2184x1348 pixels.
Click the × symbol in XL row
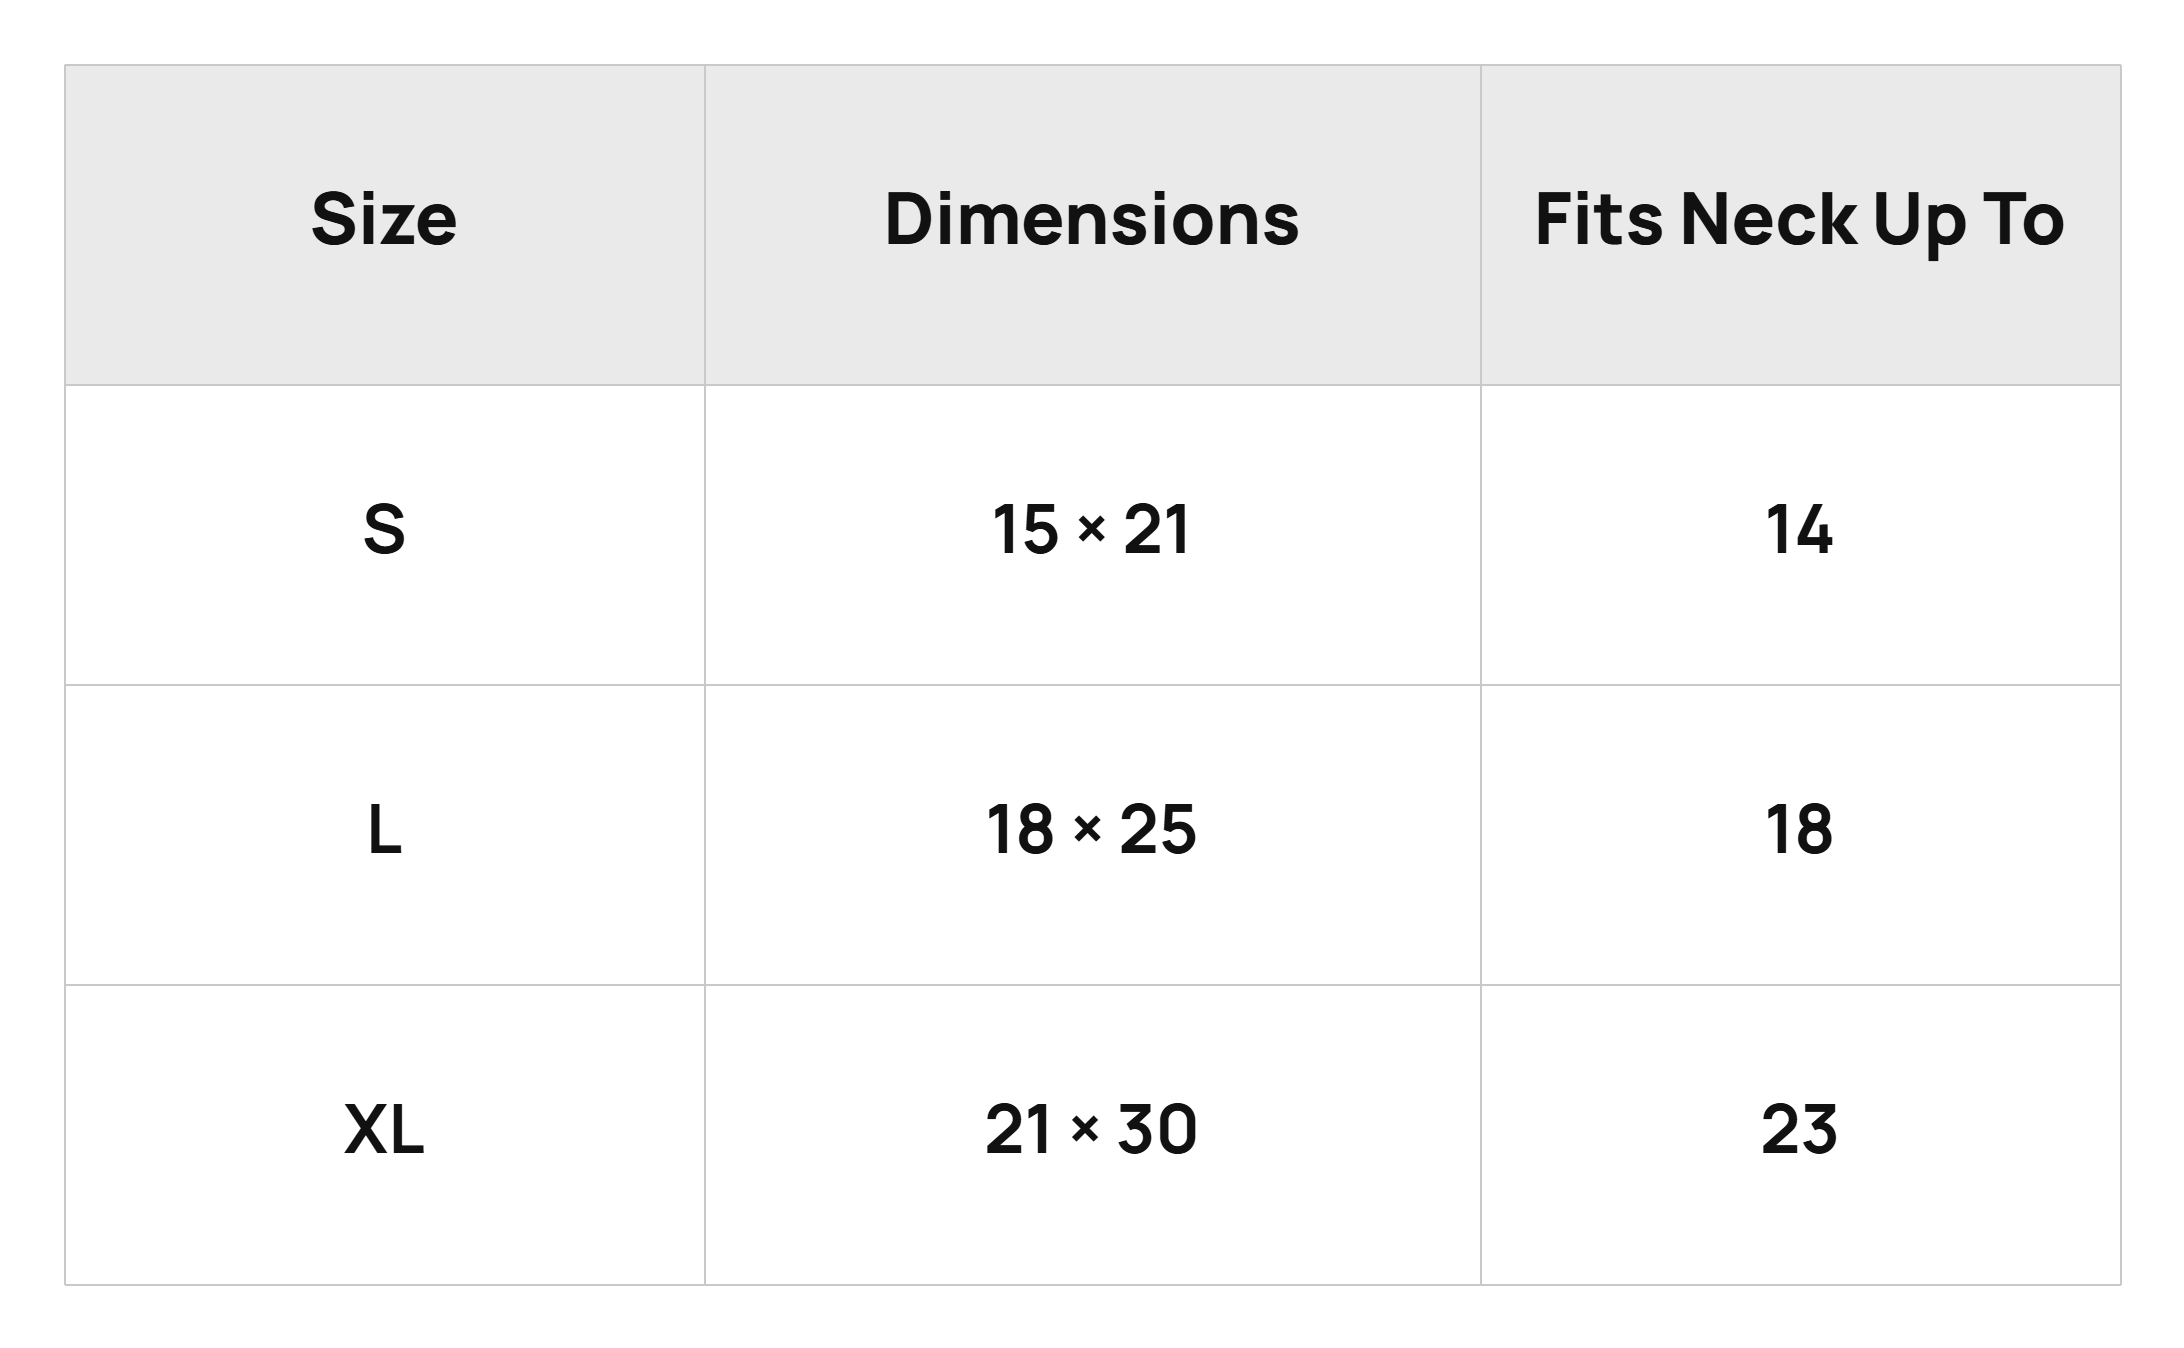click(1085, 1129)
